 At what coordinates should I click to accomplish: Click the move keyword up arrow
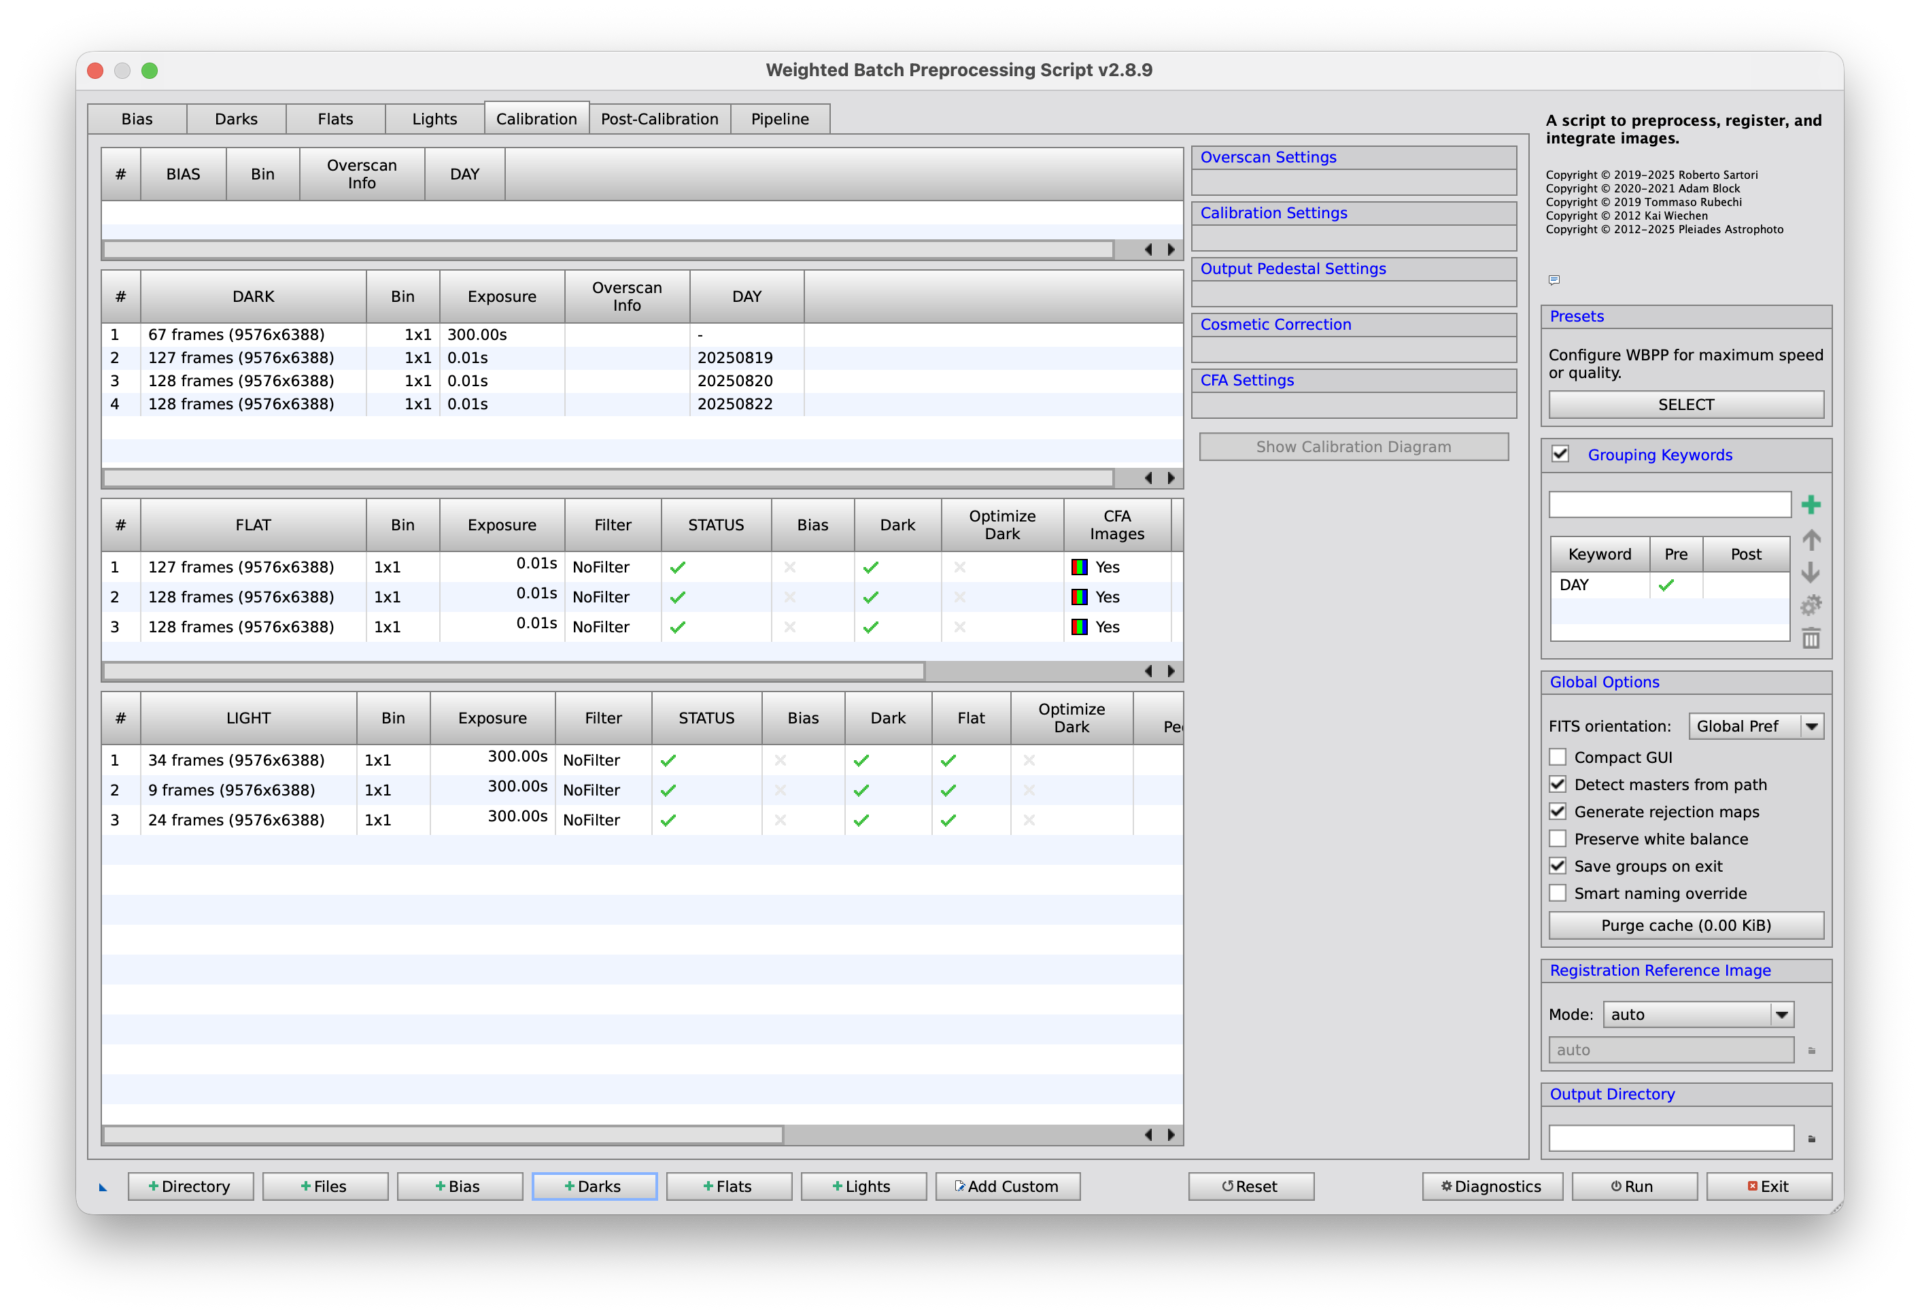click(1810, 540)
